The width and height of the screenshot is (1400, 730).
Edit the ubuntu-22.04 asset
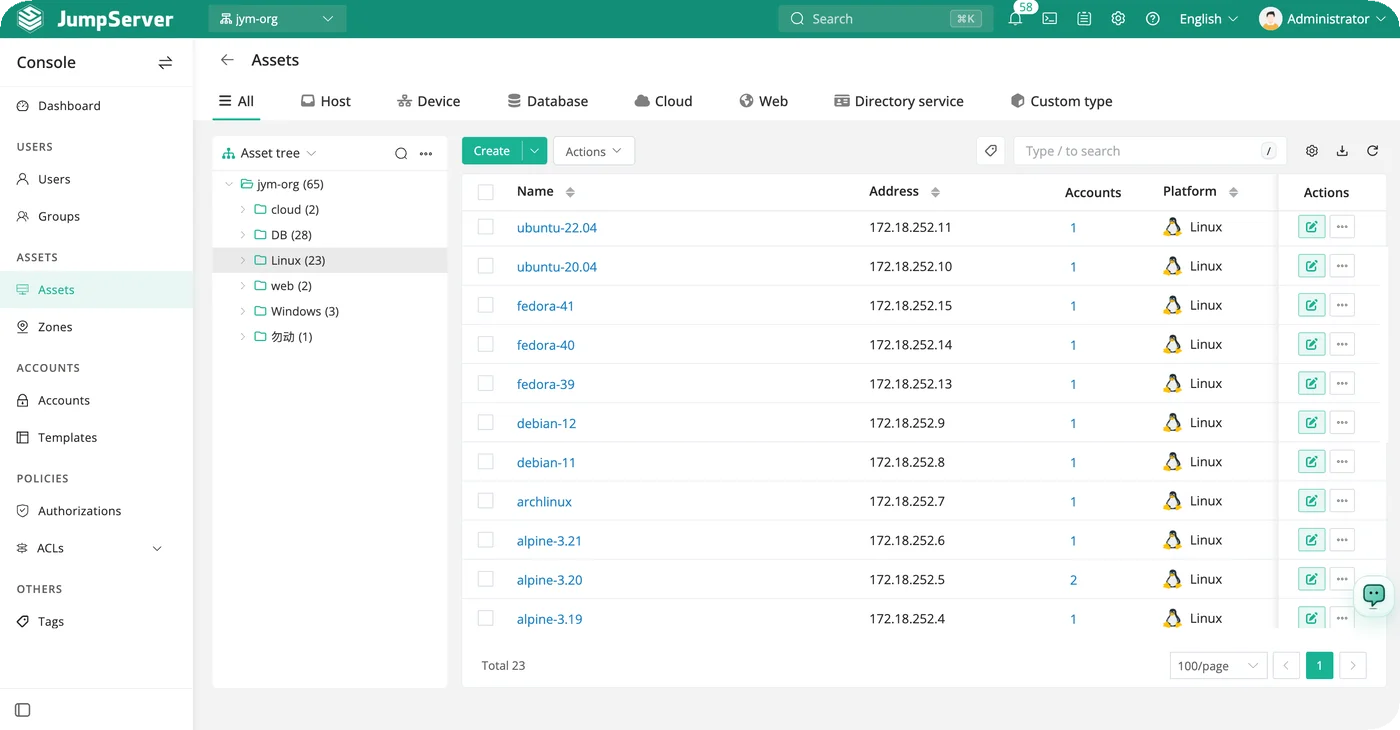(x=1311, y=227)
